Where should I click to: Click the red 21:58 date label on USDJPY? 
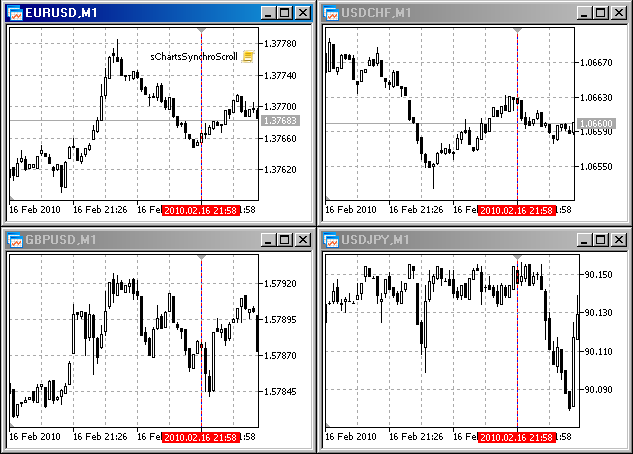click(517, 437)
